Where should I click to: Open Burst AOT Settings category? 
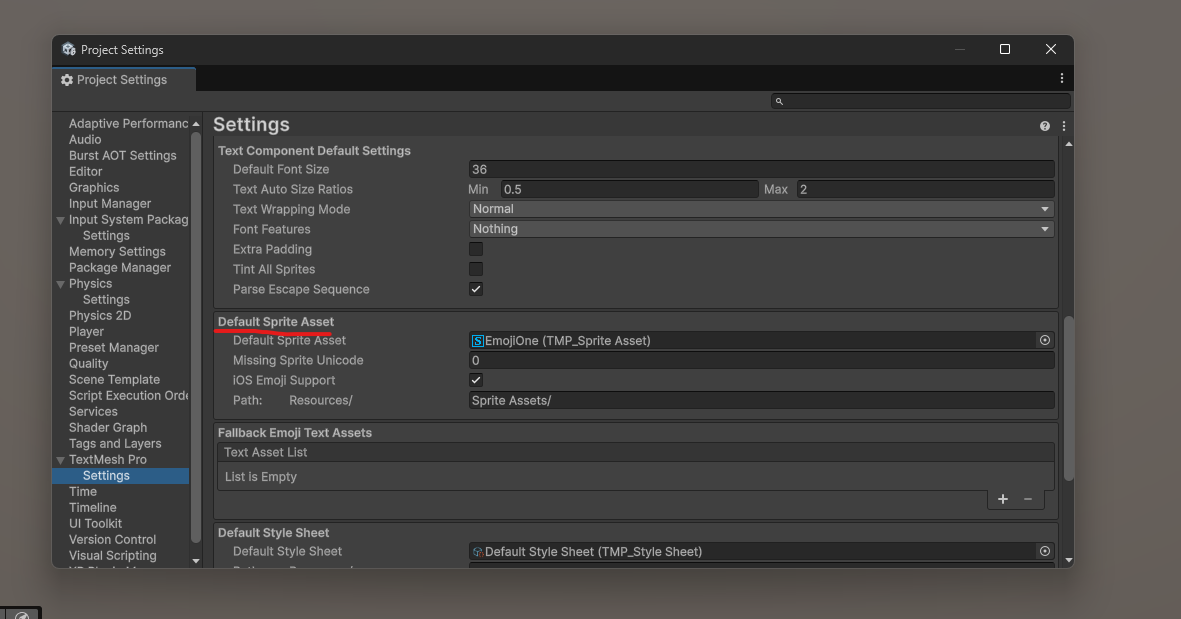[123, 155]
